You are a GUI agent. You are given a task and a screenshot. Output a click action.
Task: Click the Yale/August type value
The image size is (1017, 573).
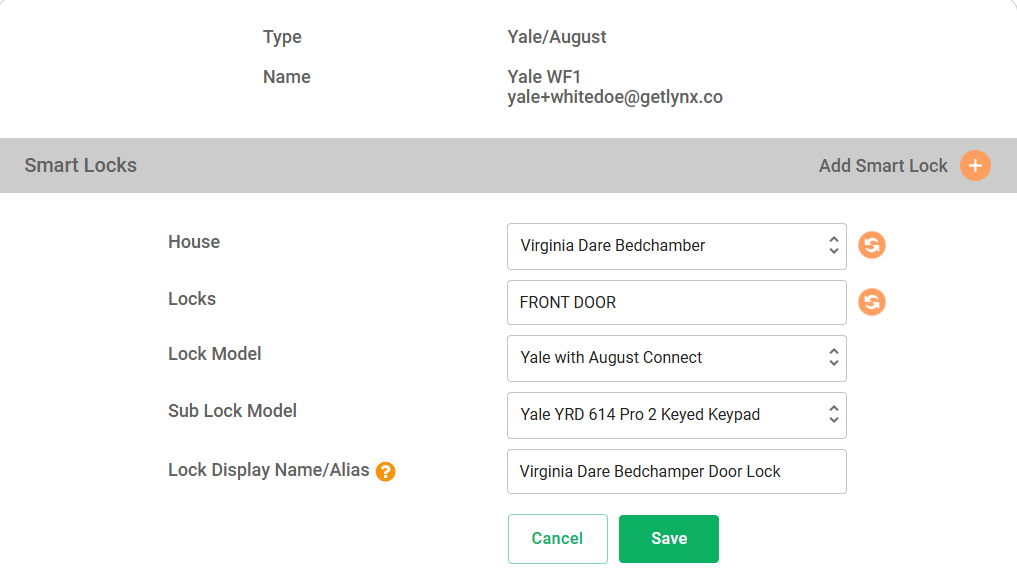point(556,37)
